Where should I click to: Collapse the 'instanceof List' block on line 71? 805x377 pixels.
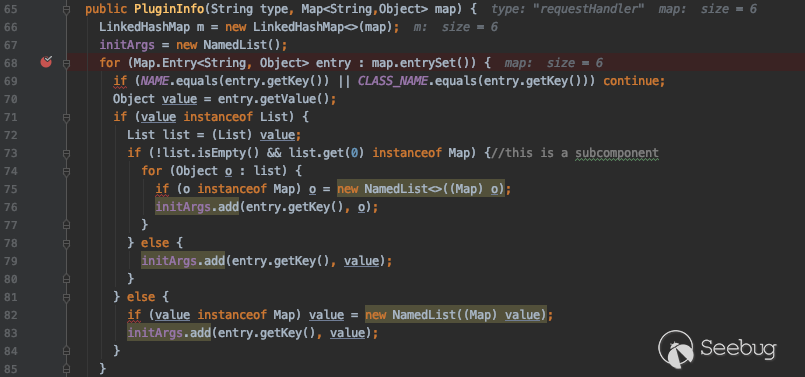(66, 117)
